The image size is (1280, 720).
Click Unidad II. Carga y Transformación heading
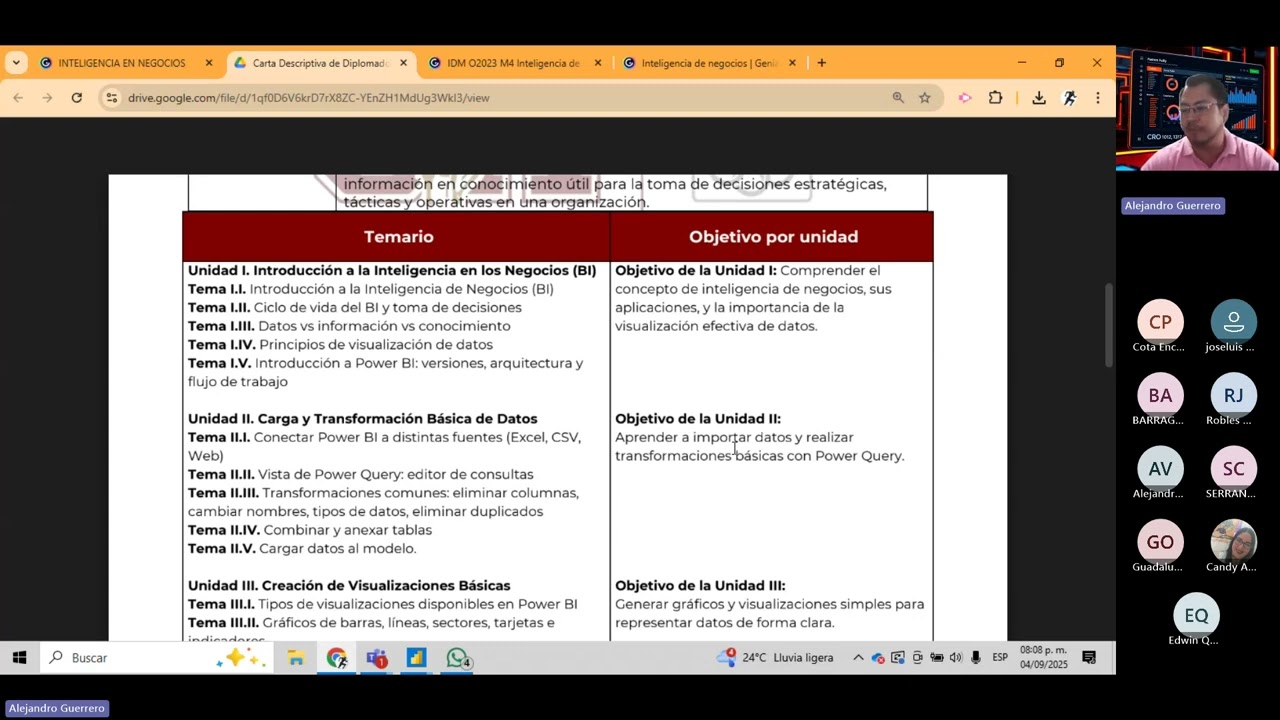[x=363, y=419]
